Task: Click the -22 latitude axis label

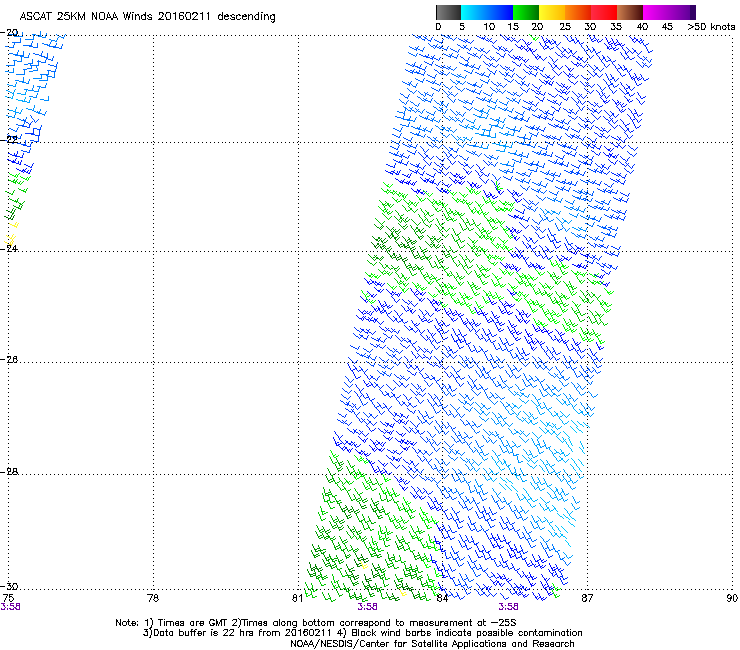Action: (x=9, y=140)
